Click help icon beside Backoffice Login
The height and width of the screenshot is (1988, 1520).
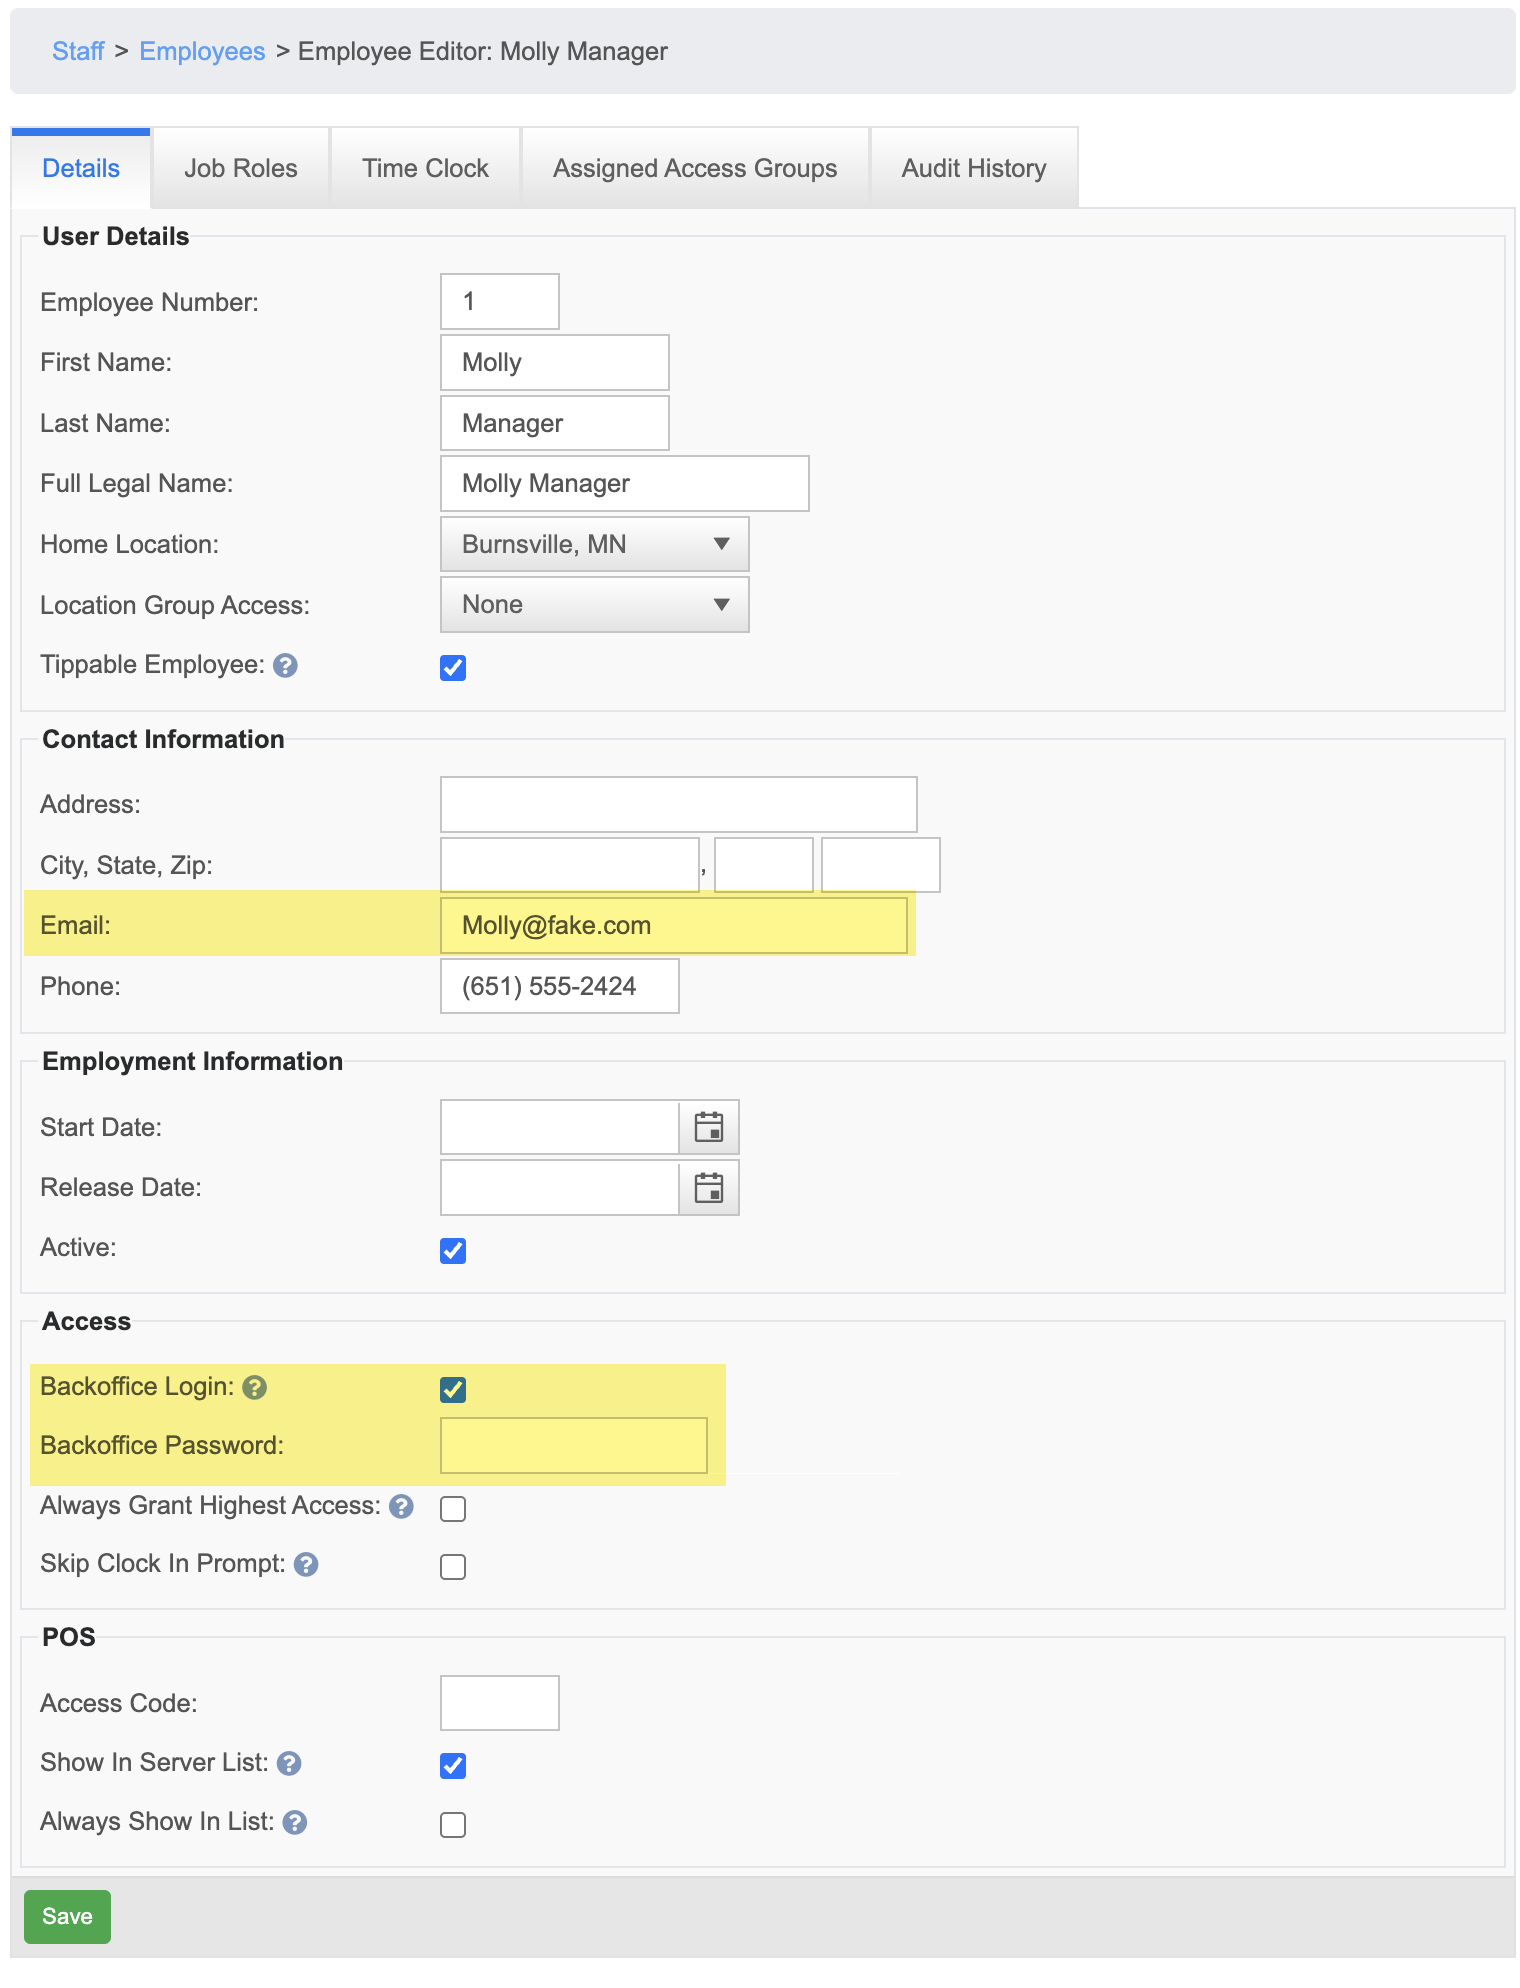(255, 1387)
